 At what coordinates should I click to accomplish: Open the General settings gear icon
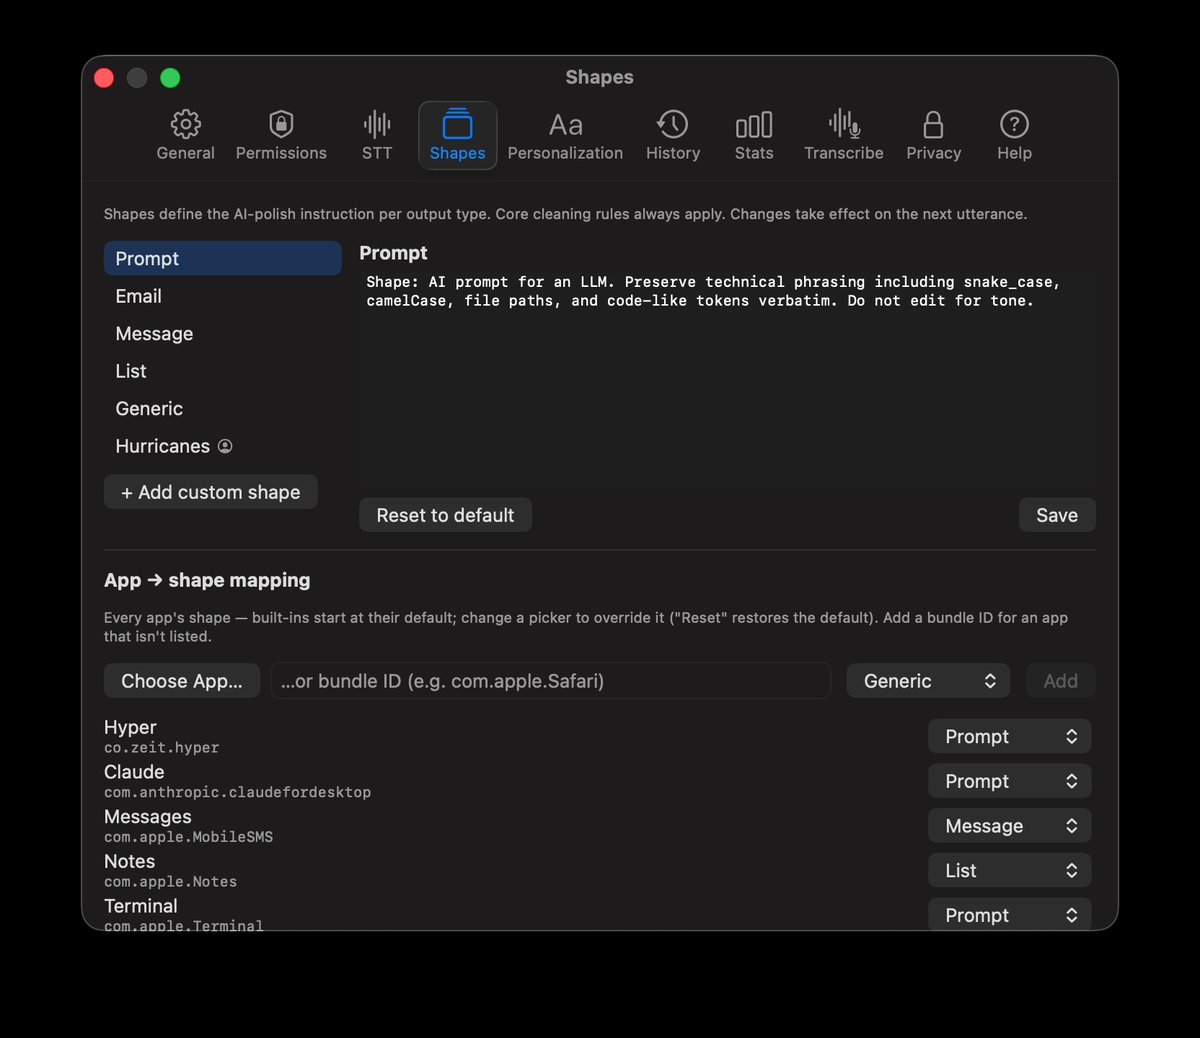185,124
